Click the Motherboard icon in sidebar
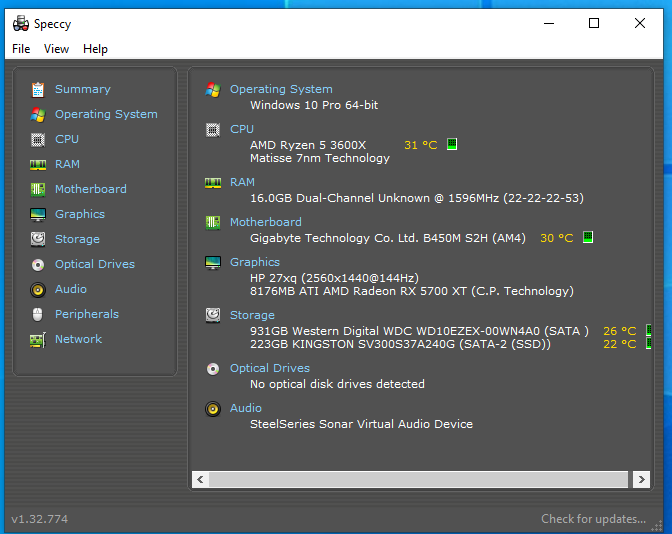672x534 pixels. click(38, 189)
